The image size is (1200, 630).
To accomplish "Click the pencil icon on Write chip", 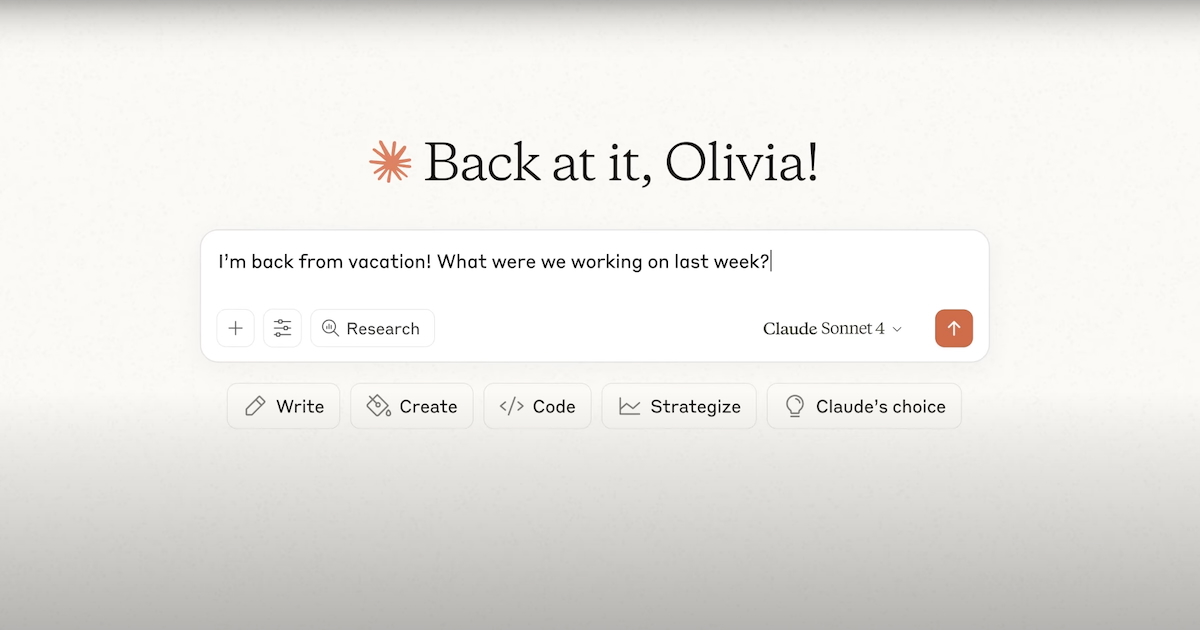I will [x=255, y=406].
